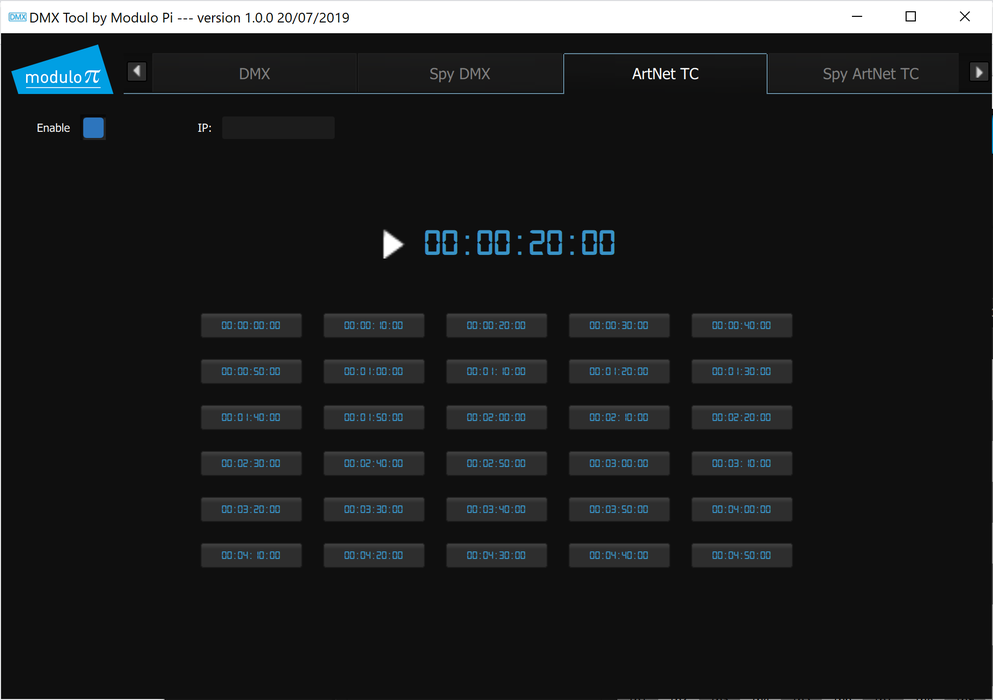The height and width of the screenshot is (700, 993).
Task: Click the 00:01:30:00 preset button
Action: [x=742, y=371]
